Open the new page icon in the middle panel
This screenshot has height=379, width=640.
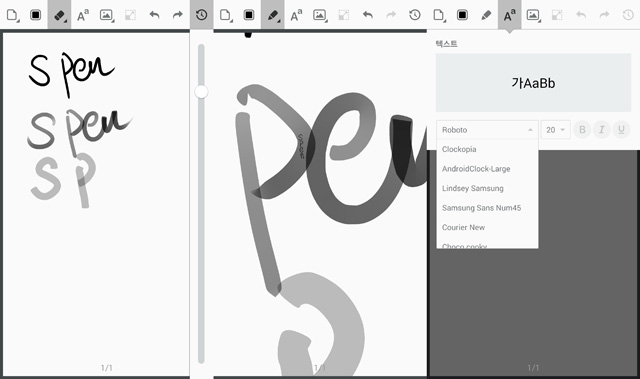[x=225, y=15]
